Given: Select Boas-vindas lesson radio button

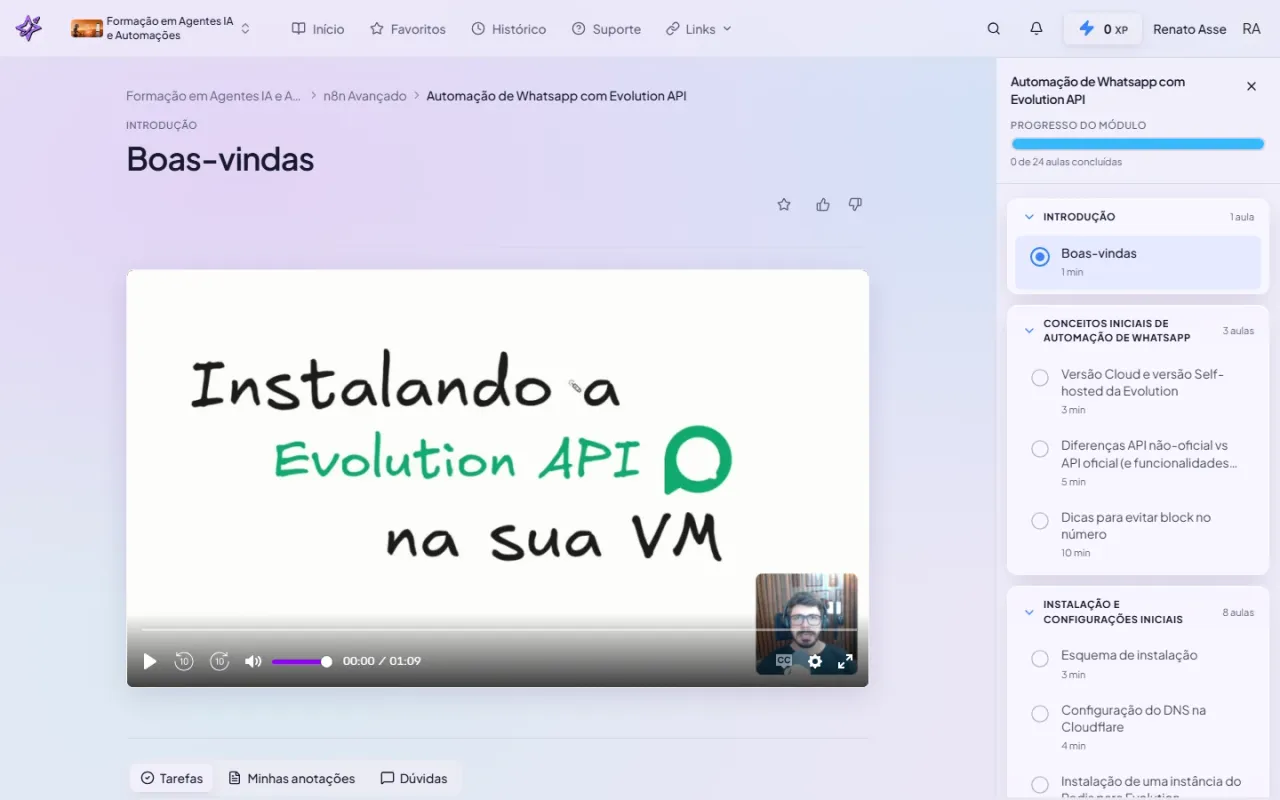Looking at the screenshot, I should pyautogui.click(x=1040, y=257).
